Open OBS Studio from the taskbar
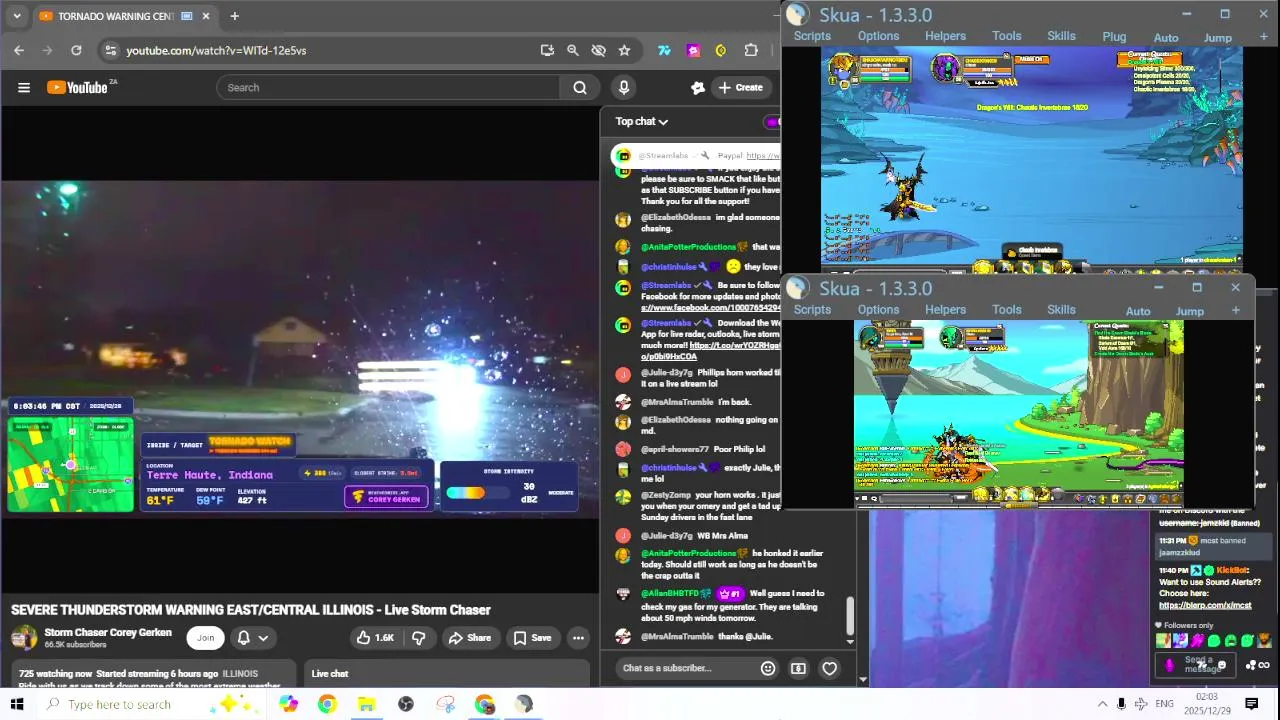This screenshot has height=720, width=1280. [x=406, y=704]
